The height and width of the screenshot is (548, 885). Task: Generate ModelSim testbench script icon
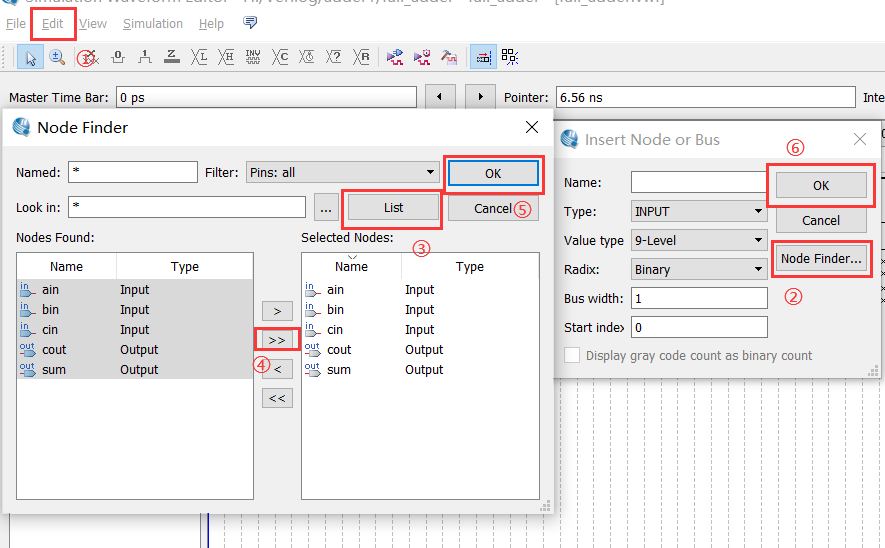449,57
